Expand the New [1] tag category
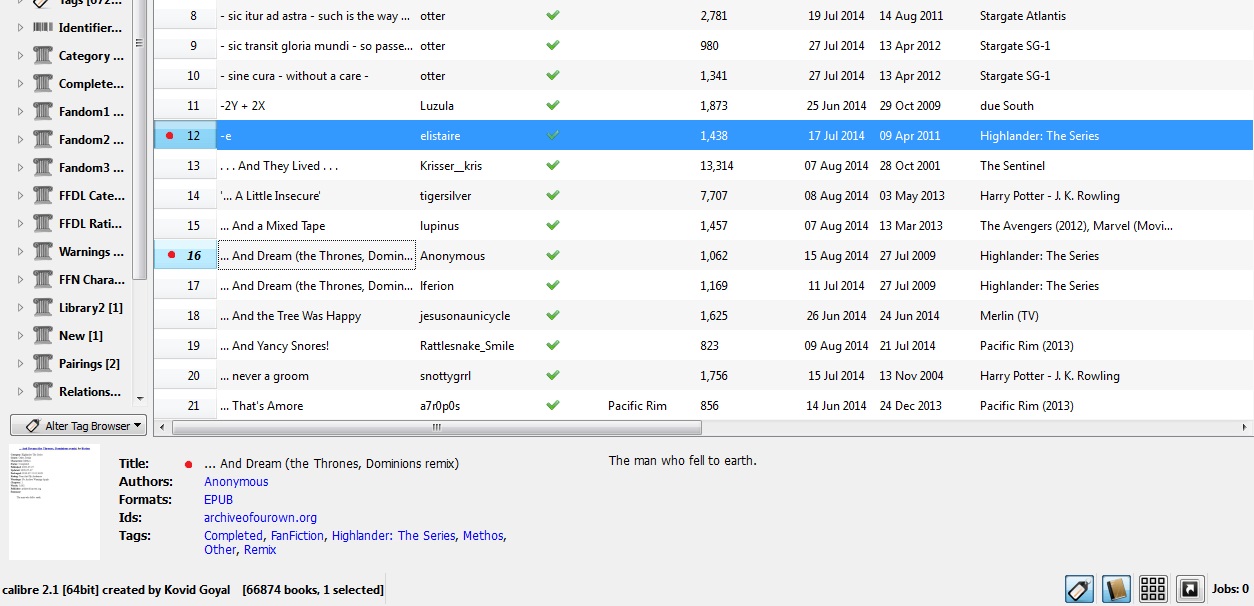The image size is (1254, 606). pos(20,336)
